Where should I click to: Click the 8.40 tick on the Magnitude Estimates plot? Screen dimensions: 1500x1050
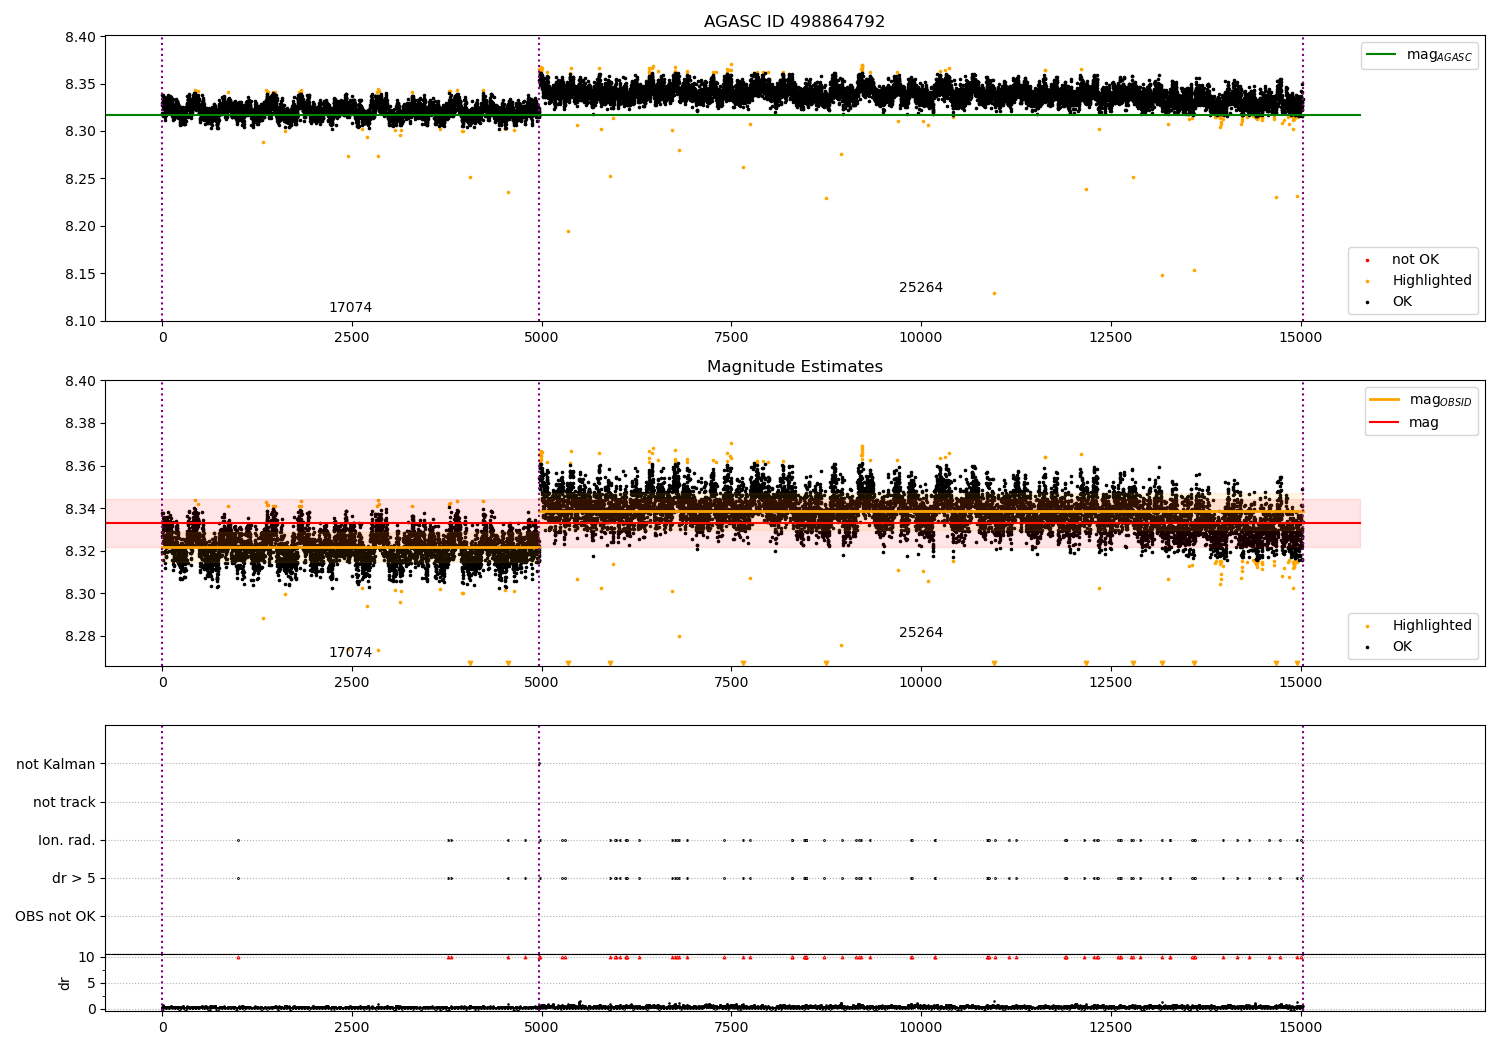pos(80,382)
